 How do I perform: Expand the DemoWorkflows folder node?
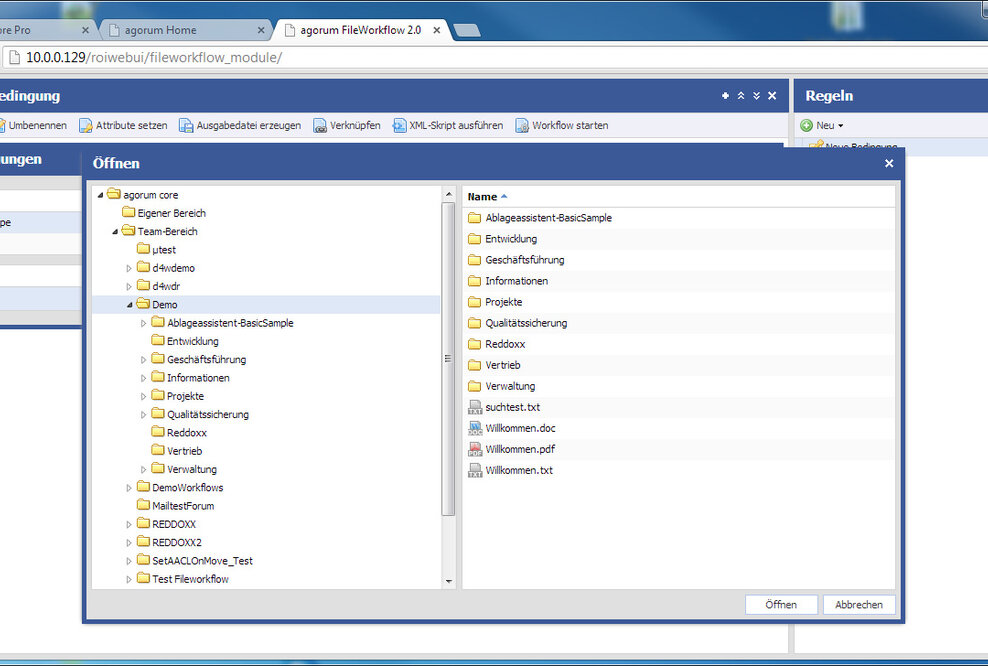click(x=129, y=488)
